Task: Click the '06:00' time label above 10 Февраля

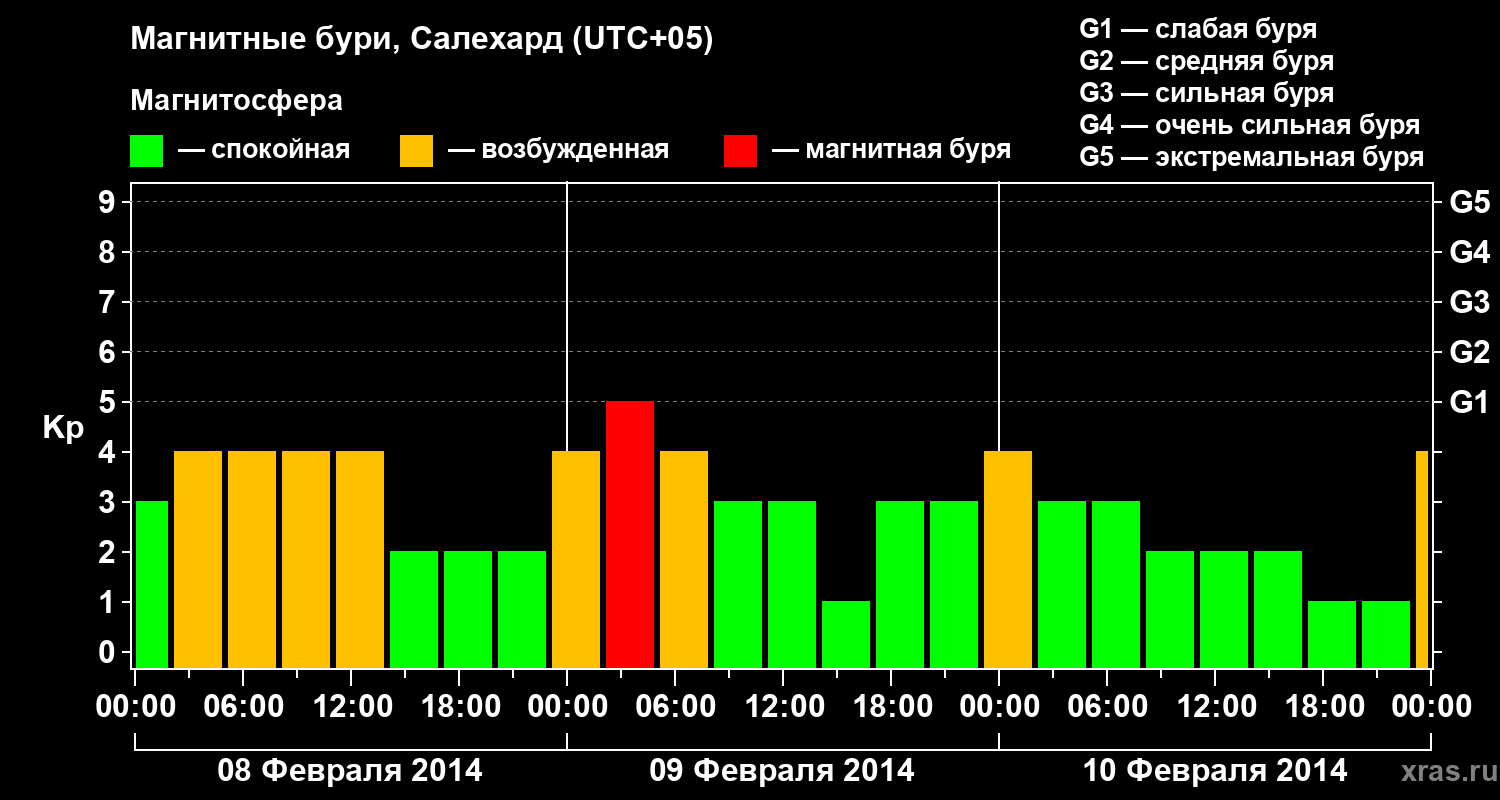Action: [x=1108, y=707]
